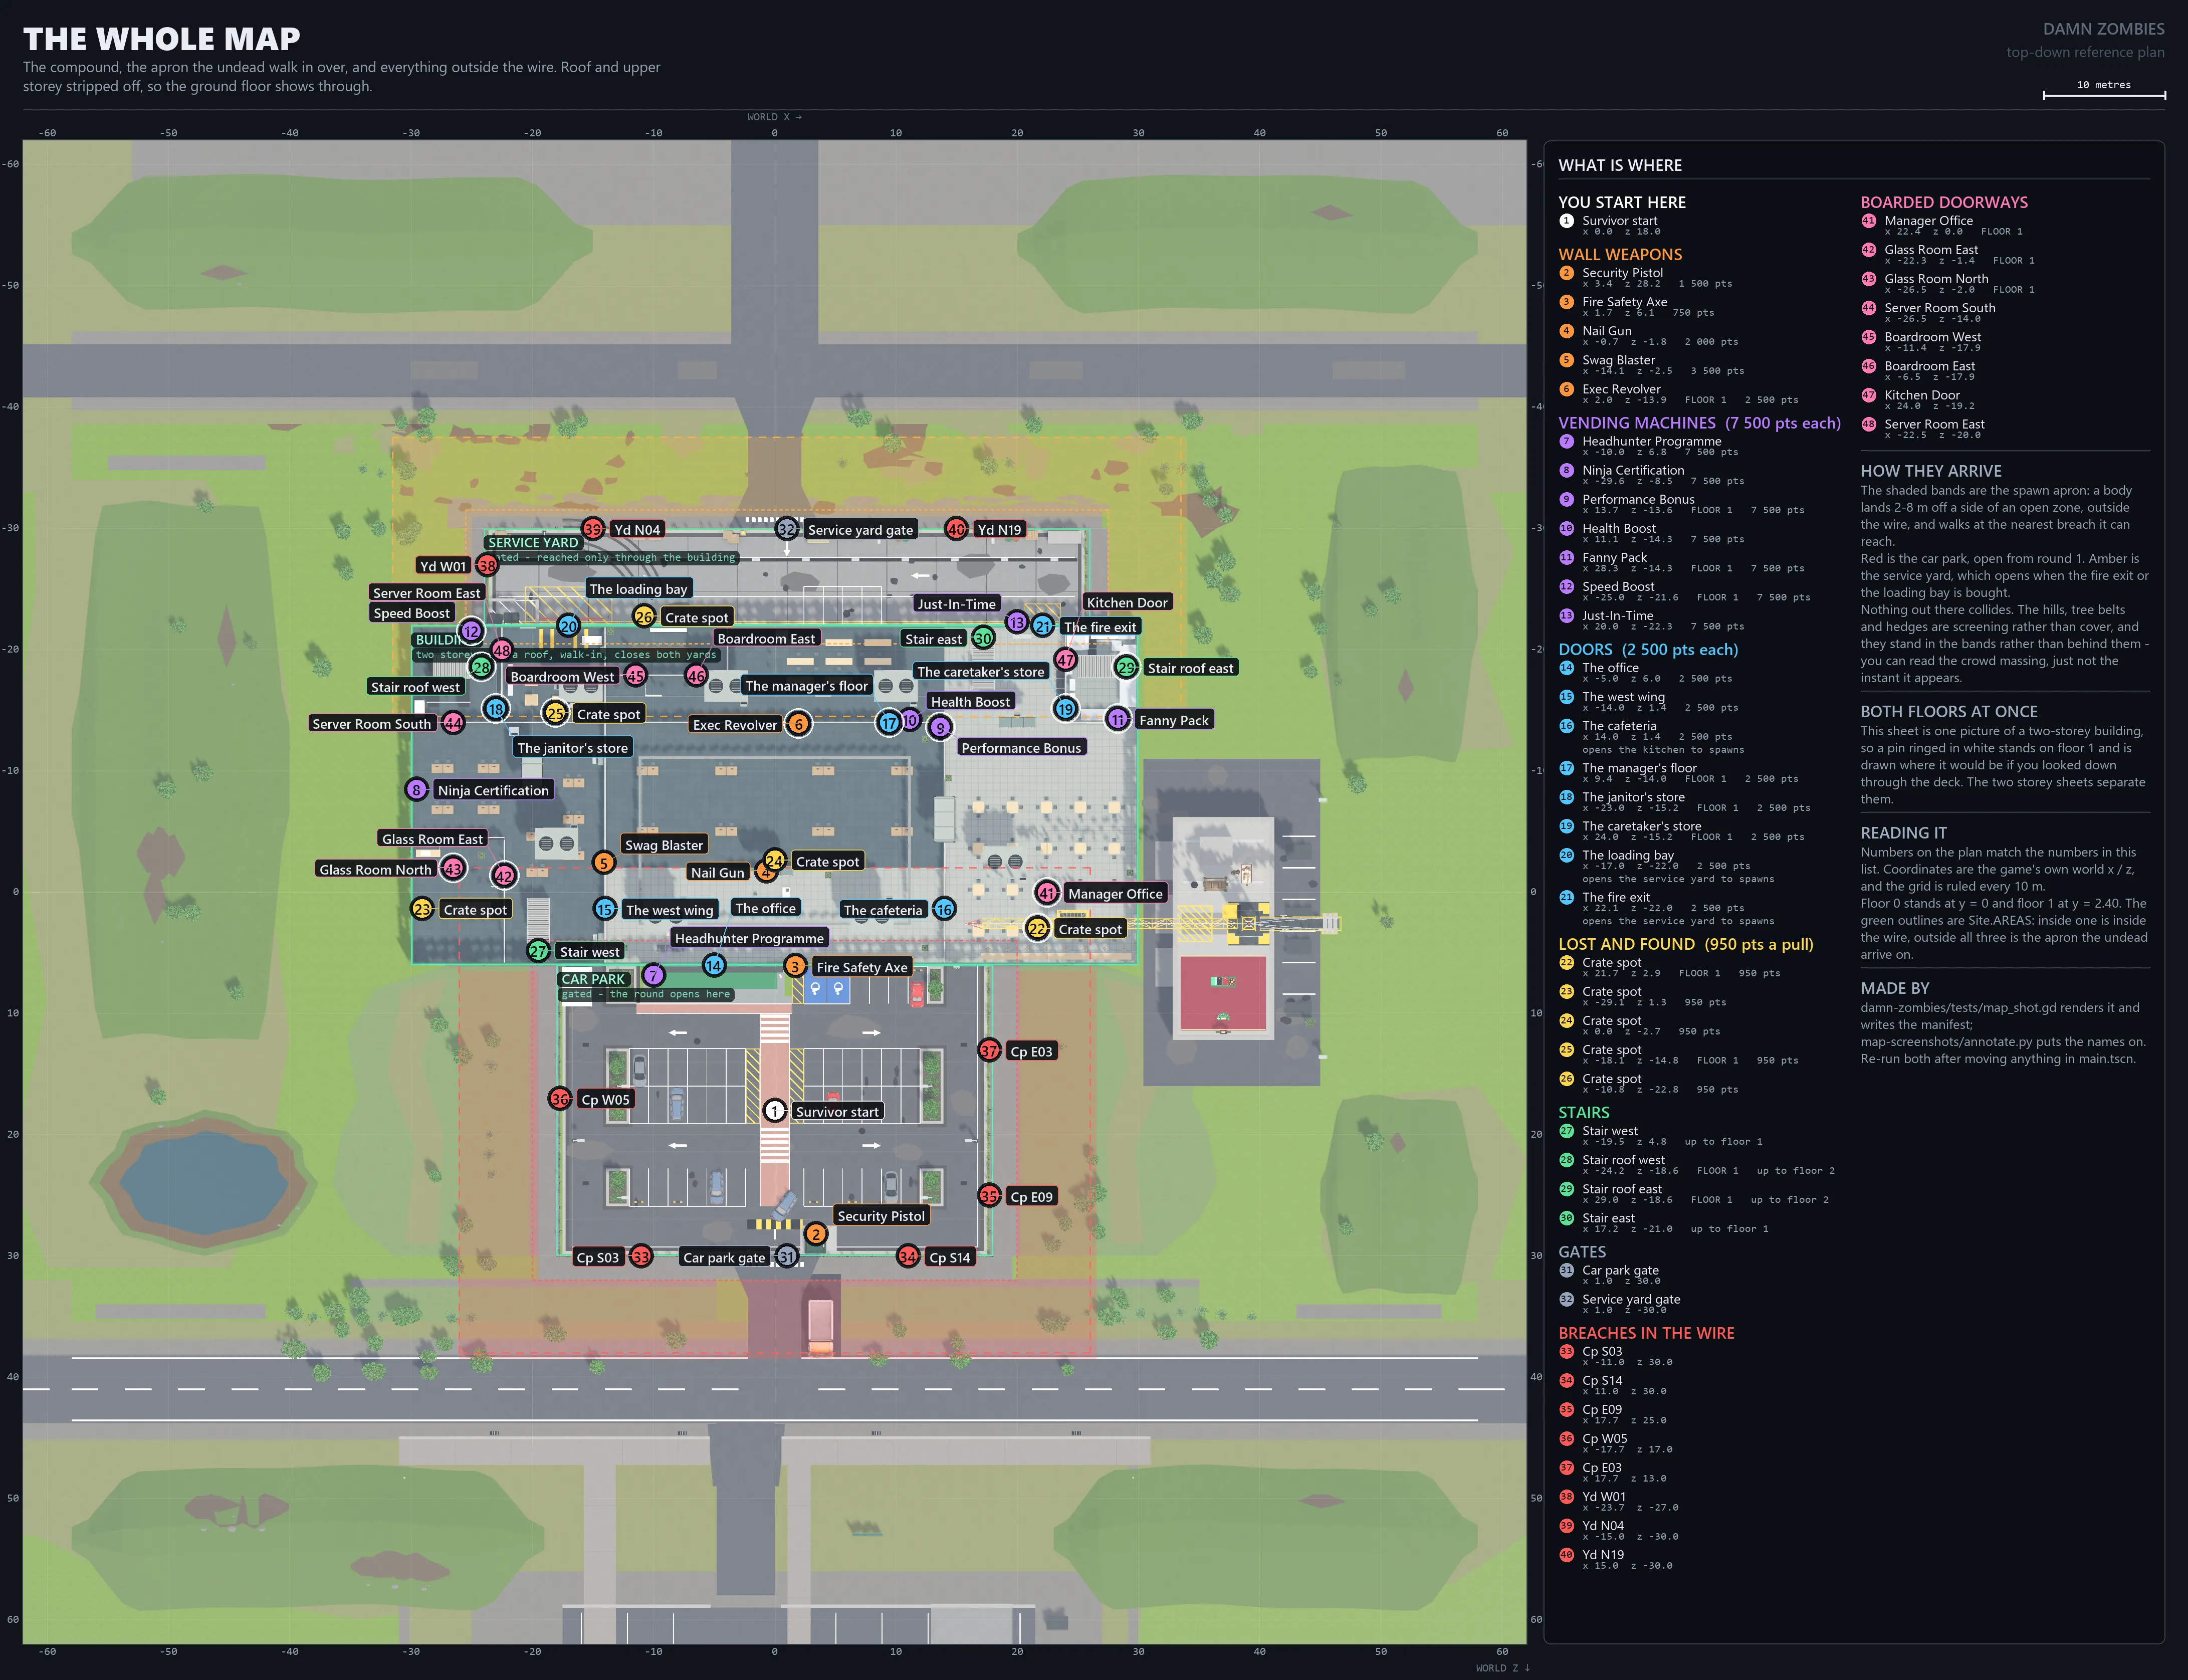
Task: Click the Car park gate pin 31 on the map
Action: click(x=787, y=1257)
